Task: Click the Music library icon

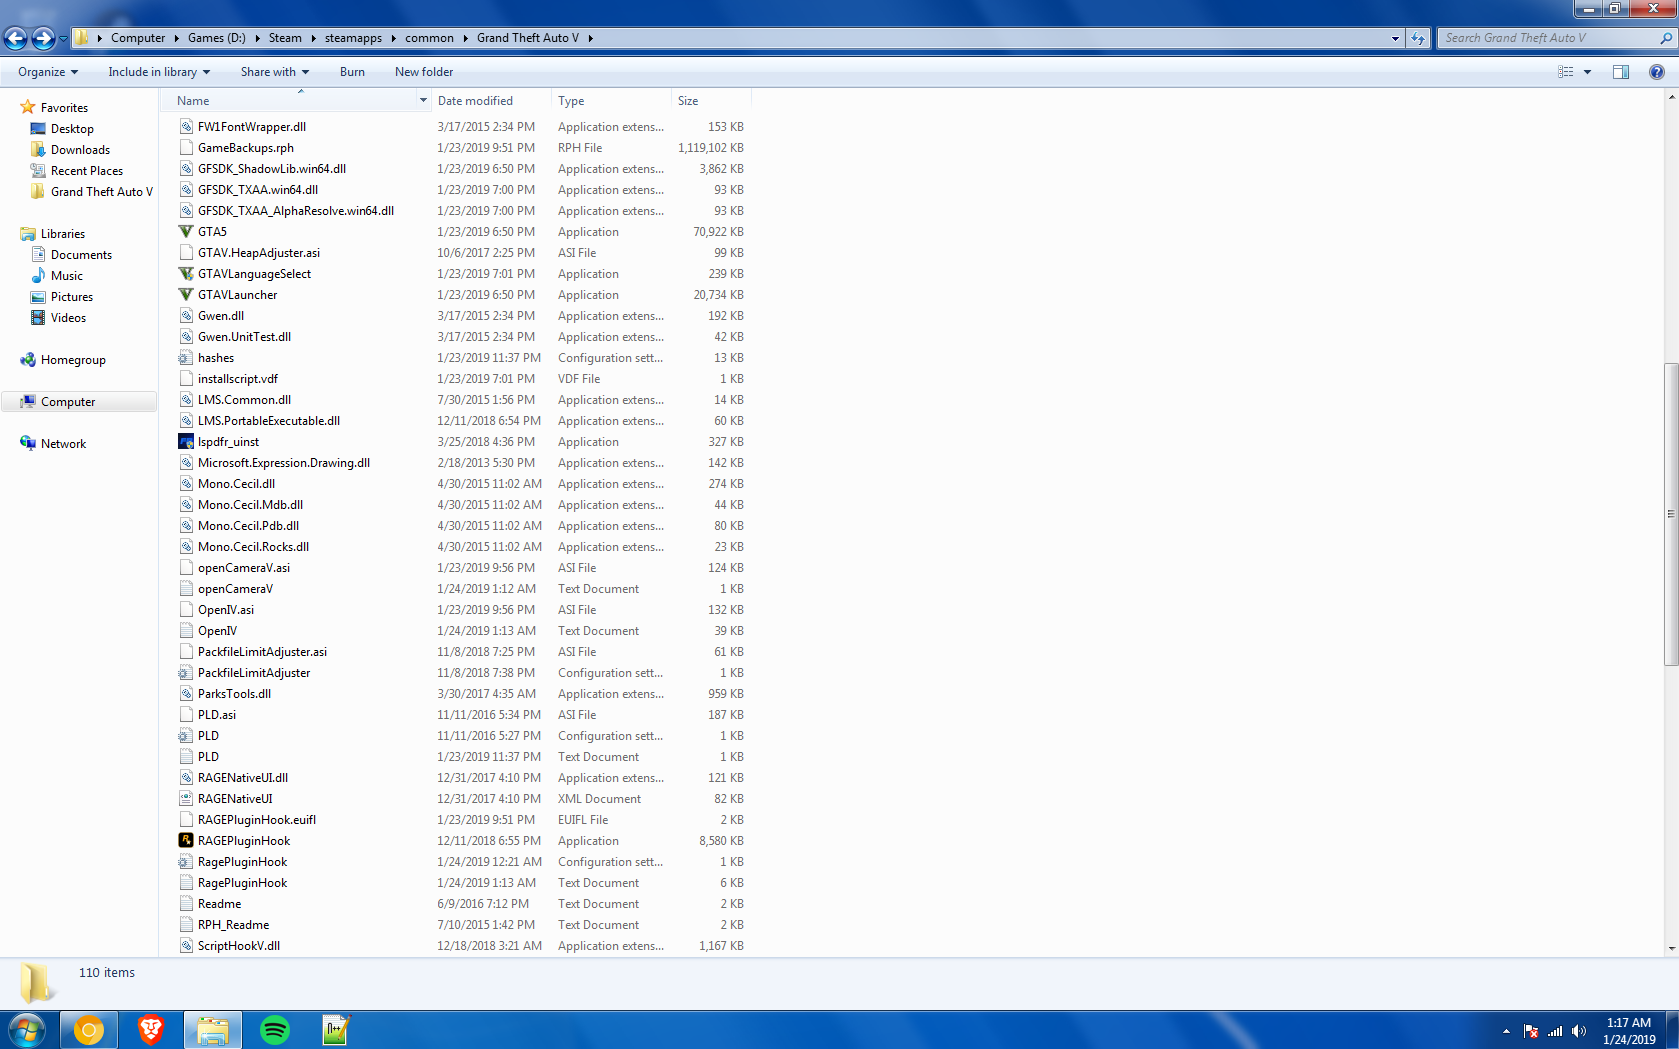Action: [x=38, y=276]
